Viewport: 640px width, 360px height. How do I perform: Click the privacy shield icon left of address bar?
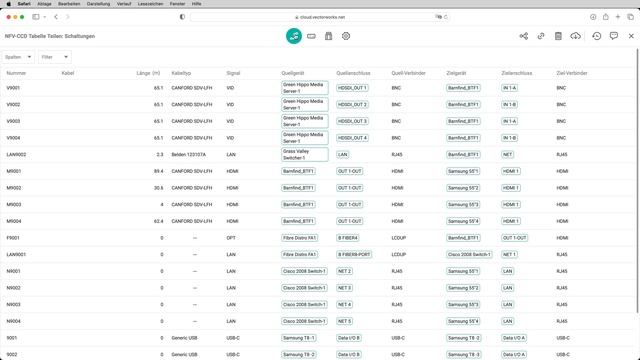pos(182,17)
